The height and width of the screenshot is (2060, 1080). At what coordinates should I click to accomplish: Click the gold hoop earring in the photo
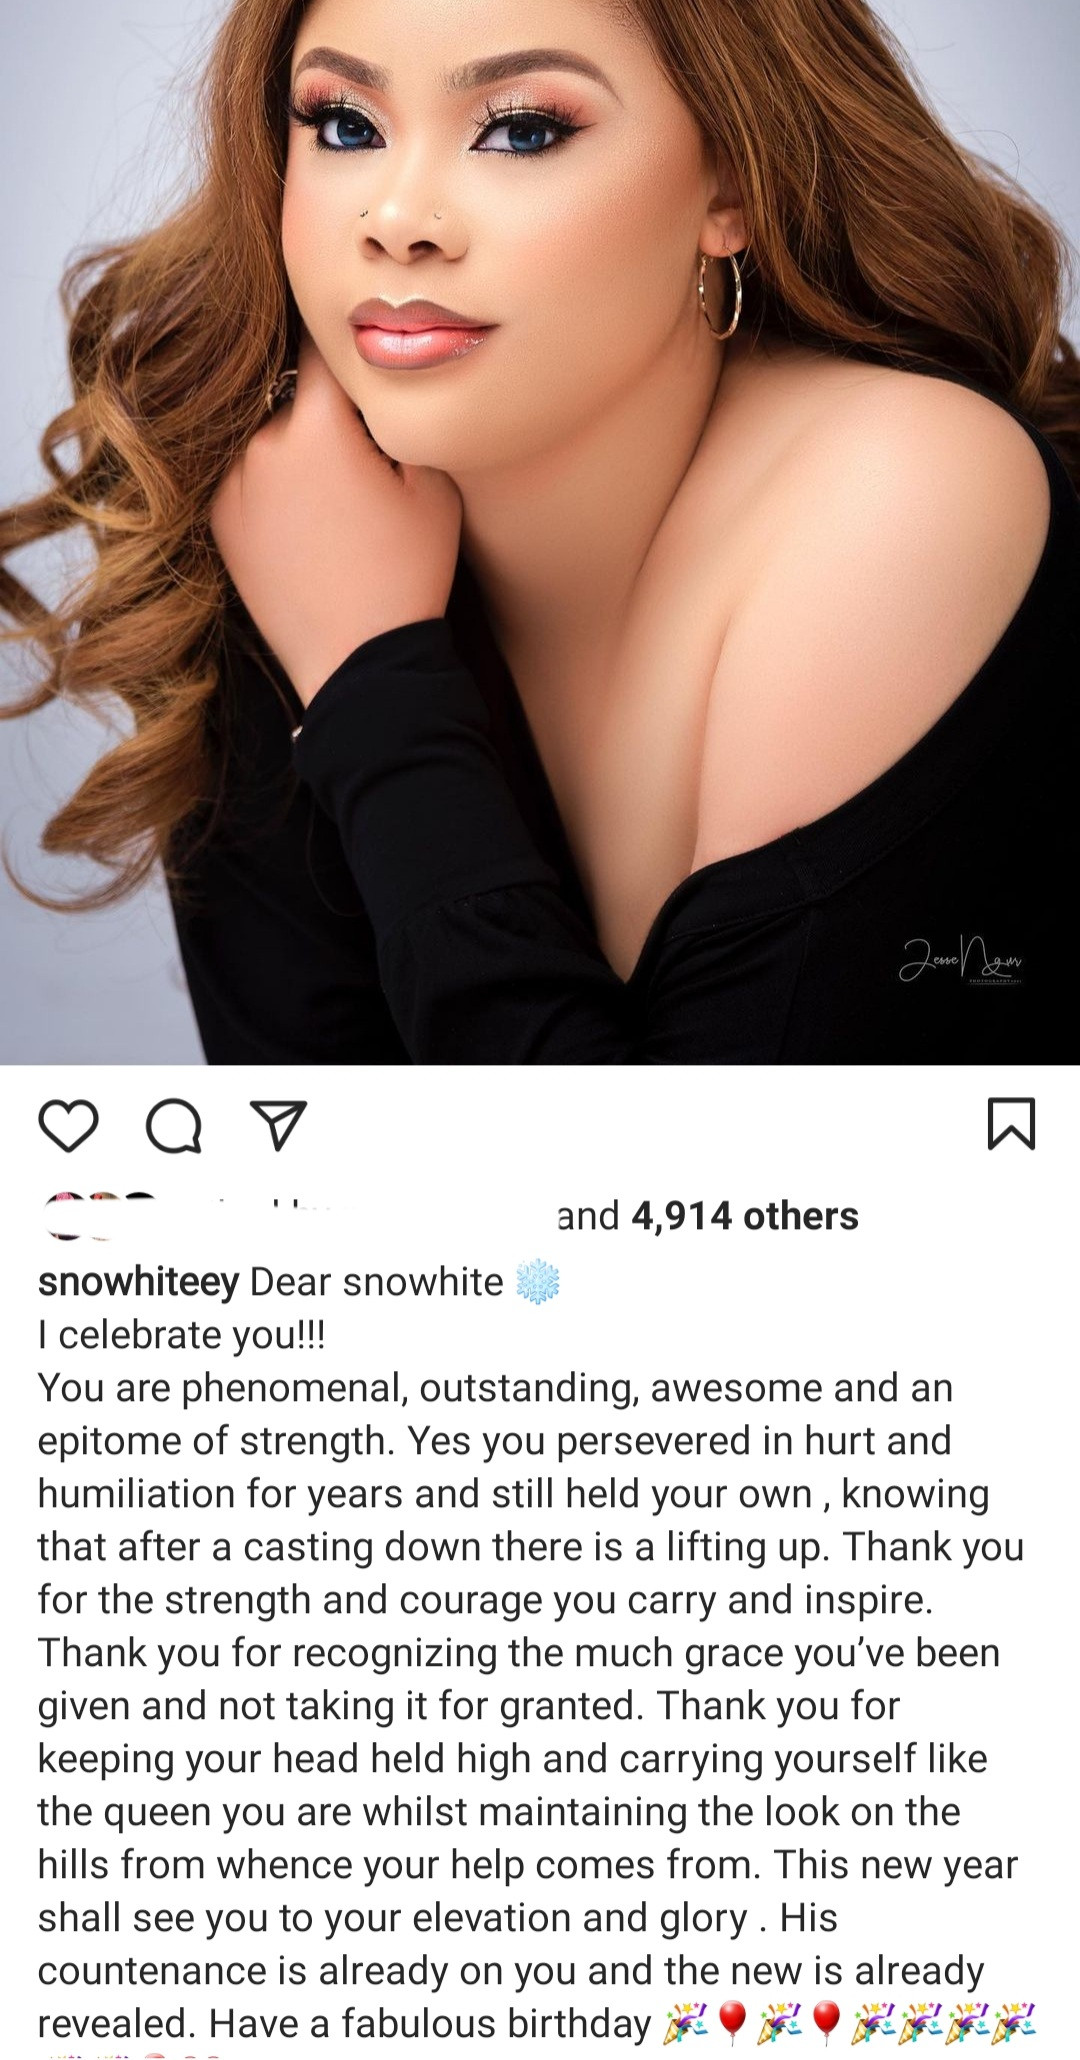point(720,293)
